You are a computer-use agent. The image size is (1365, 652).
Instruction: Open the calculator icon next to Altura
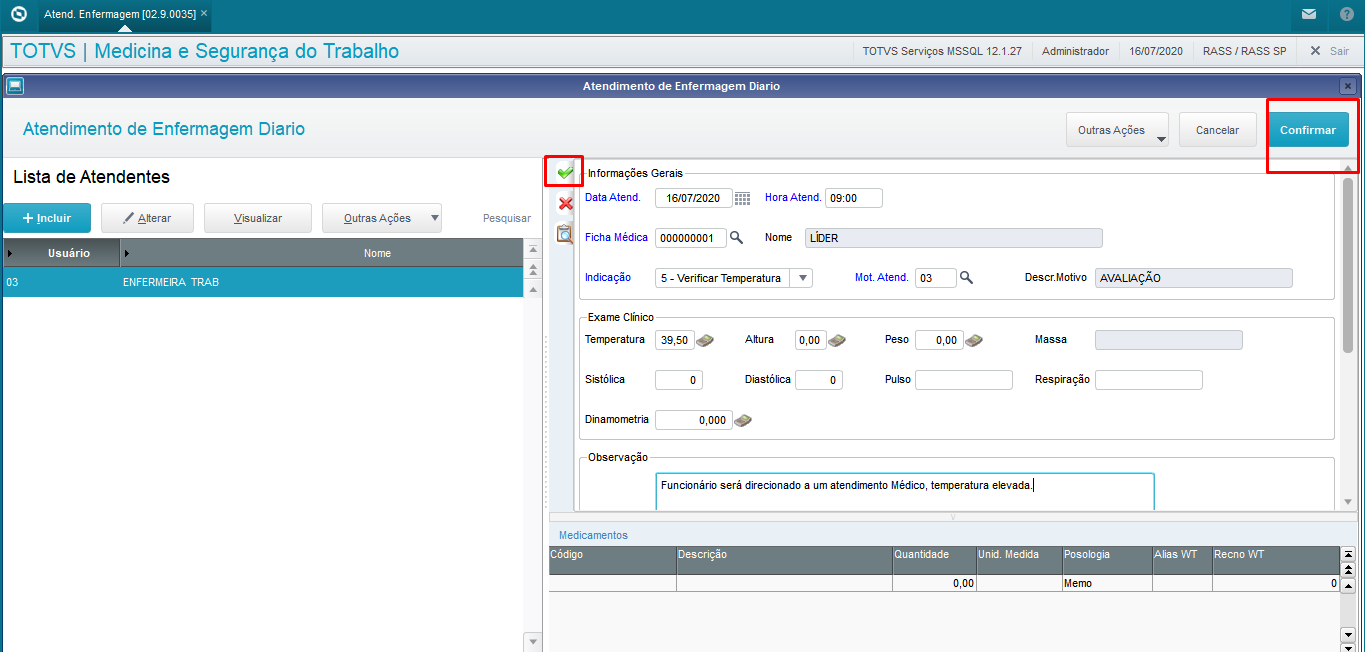[x=837, y=340]
